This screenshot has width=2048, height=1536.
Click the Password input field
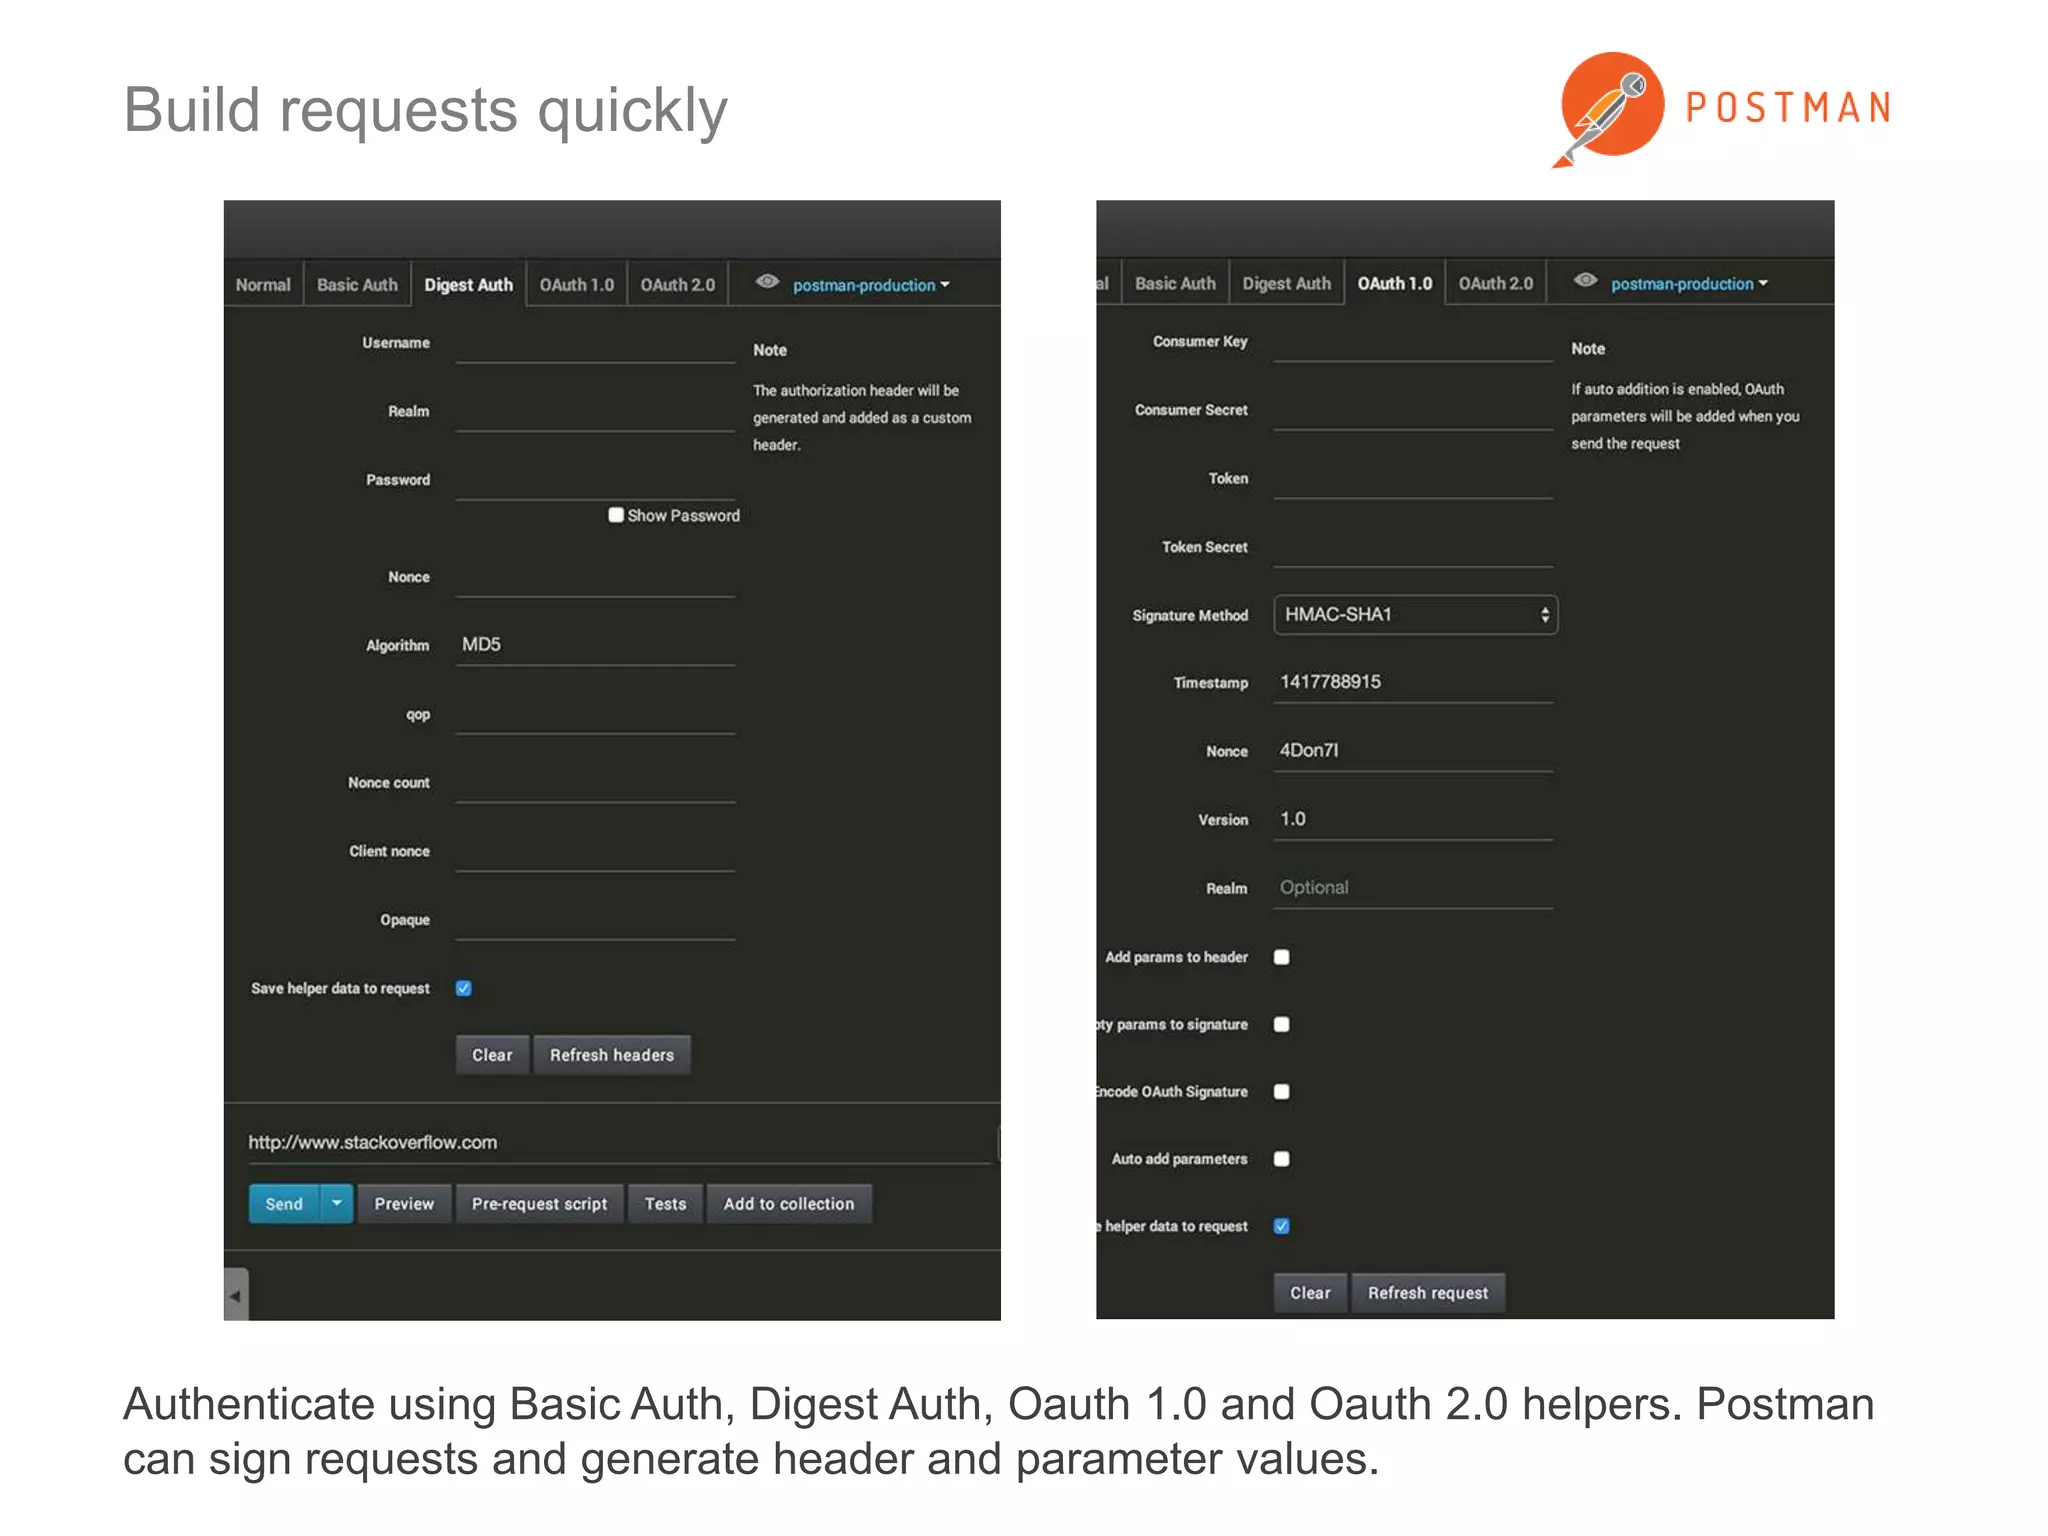595,481
